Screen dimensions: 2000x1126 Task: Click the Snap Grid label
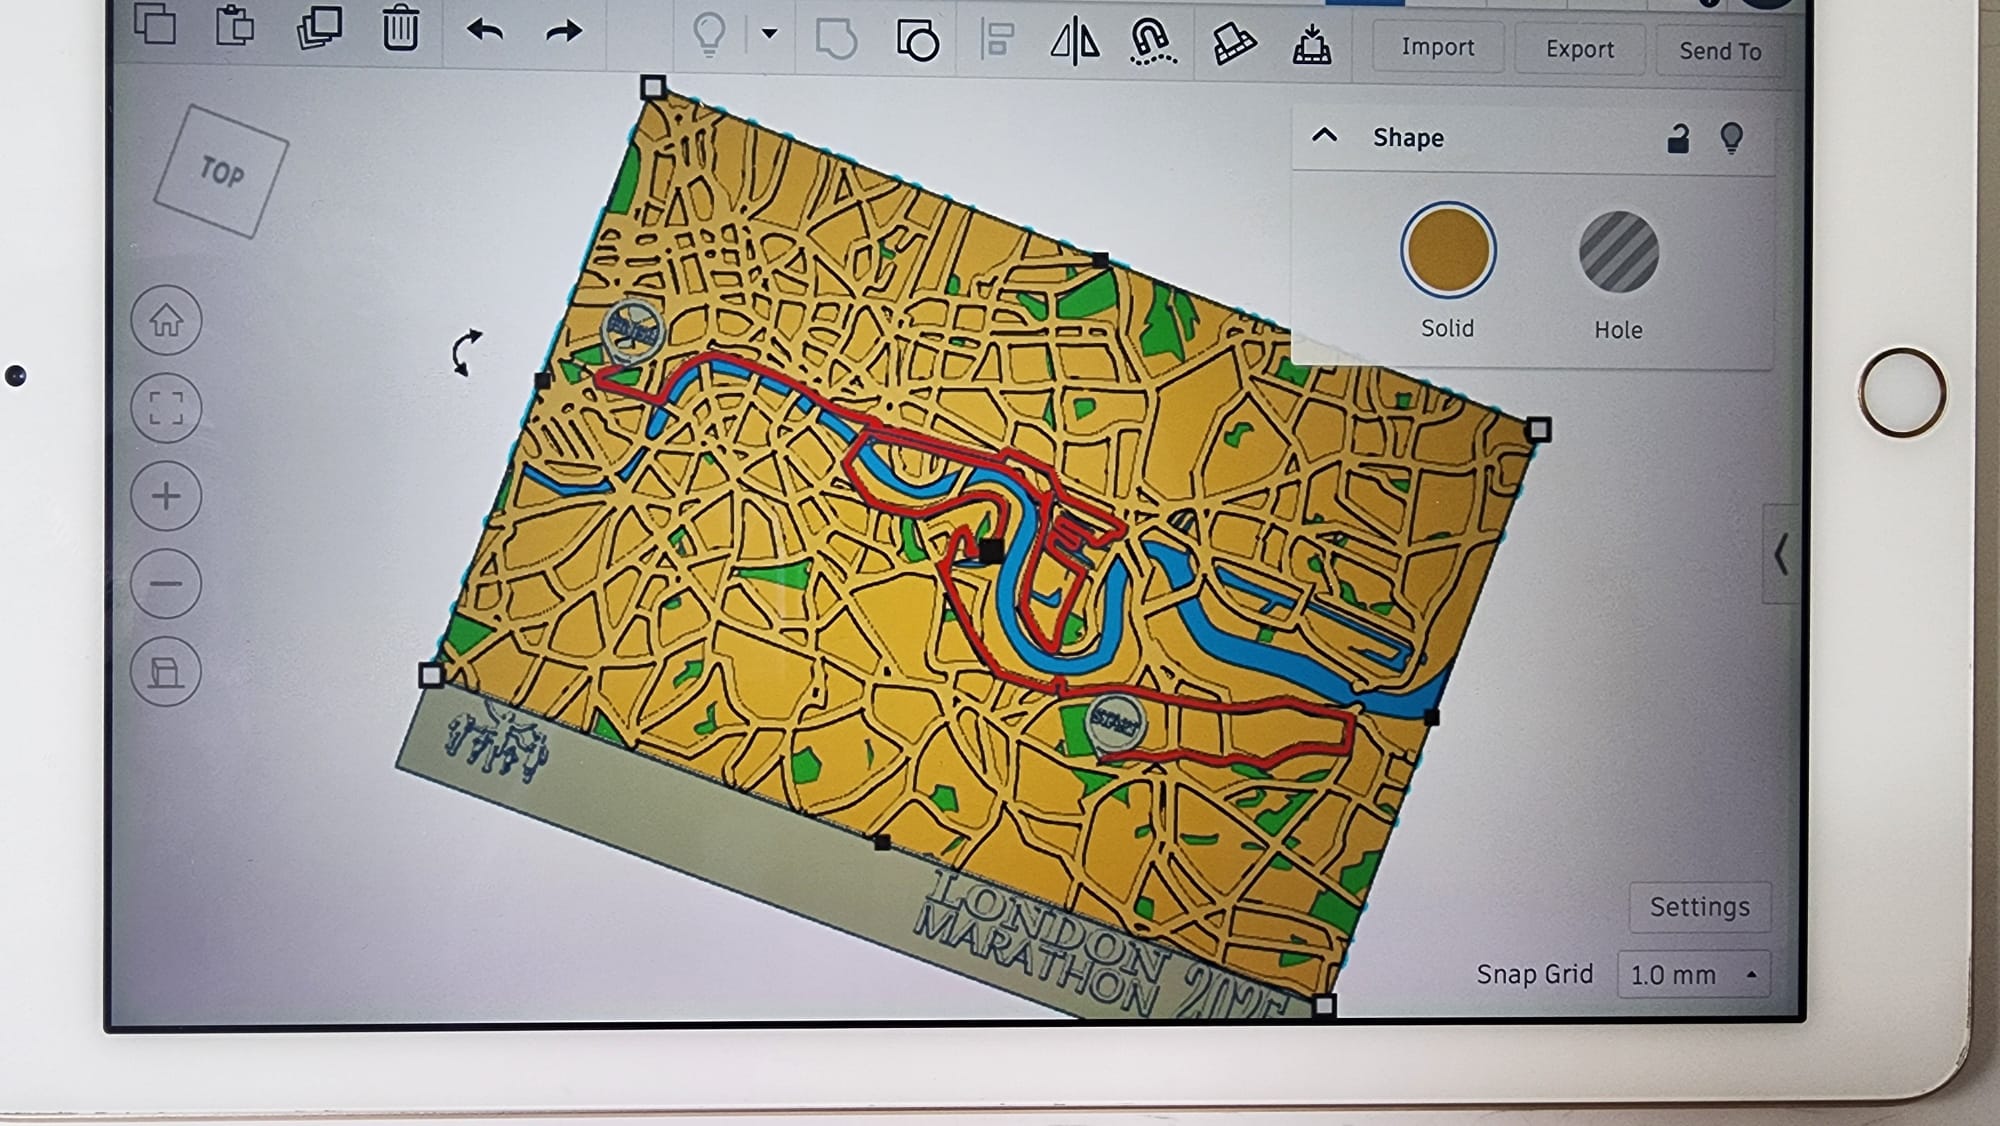[1535, 974]
